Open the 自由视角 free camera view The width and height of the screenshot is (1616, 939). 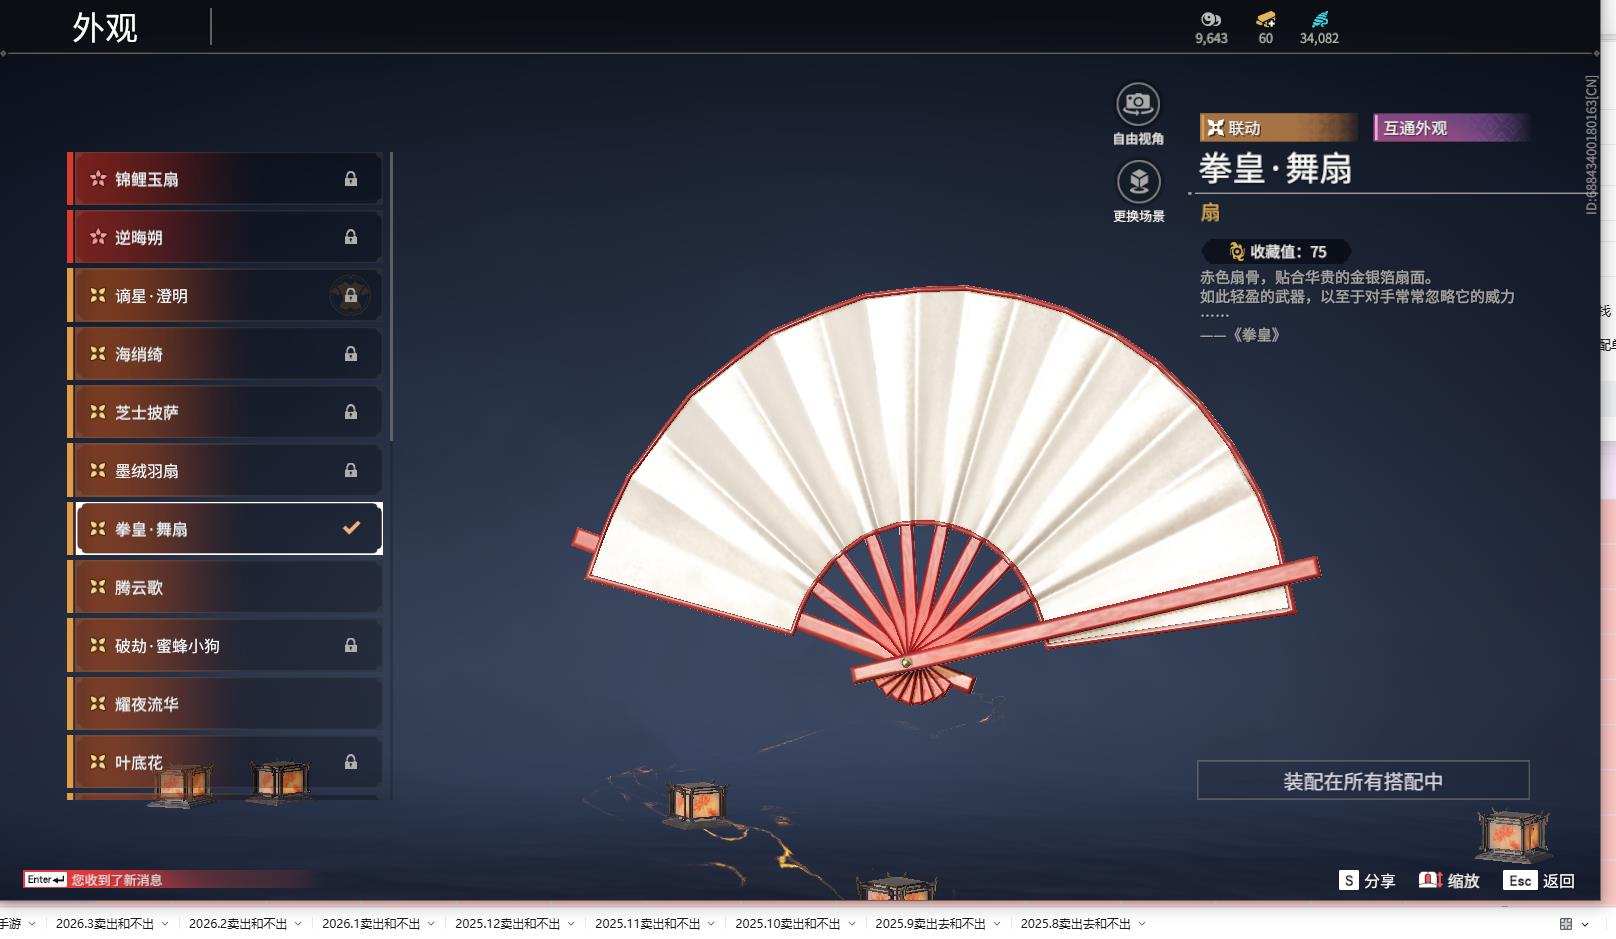[x=1137, y=103]
